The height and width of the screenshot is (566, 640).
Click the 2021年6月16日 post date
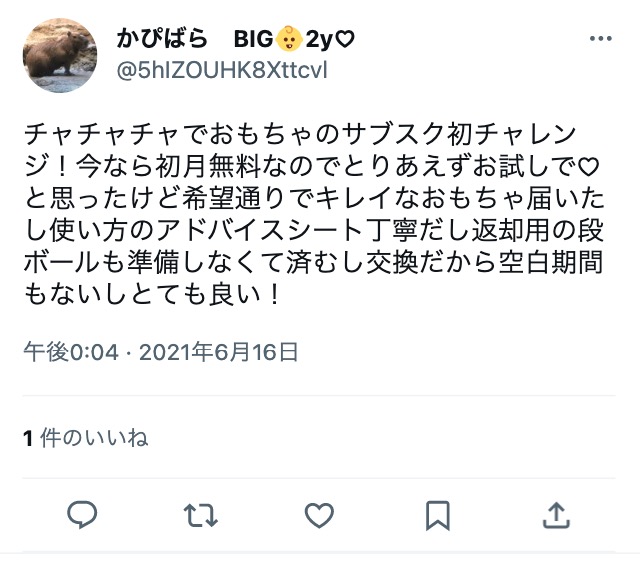pyautogui.click(x=219, y=352)
